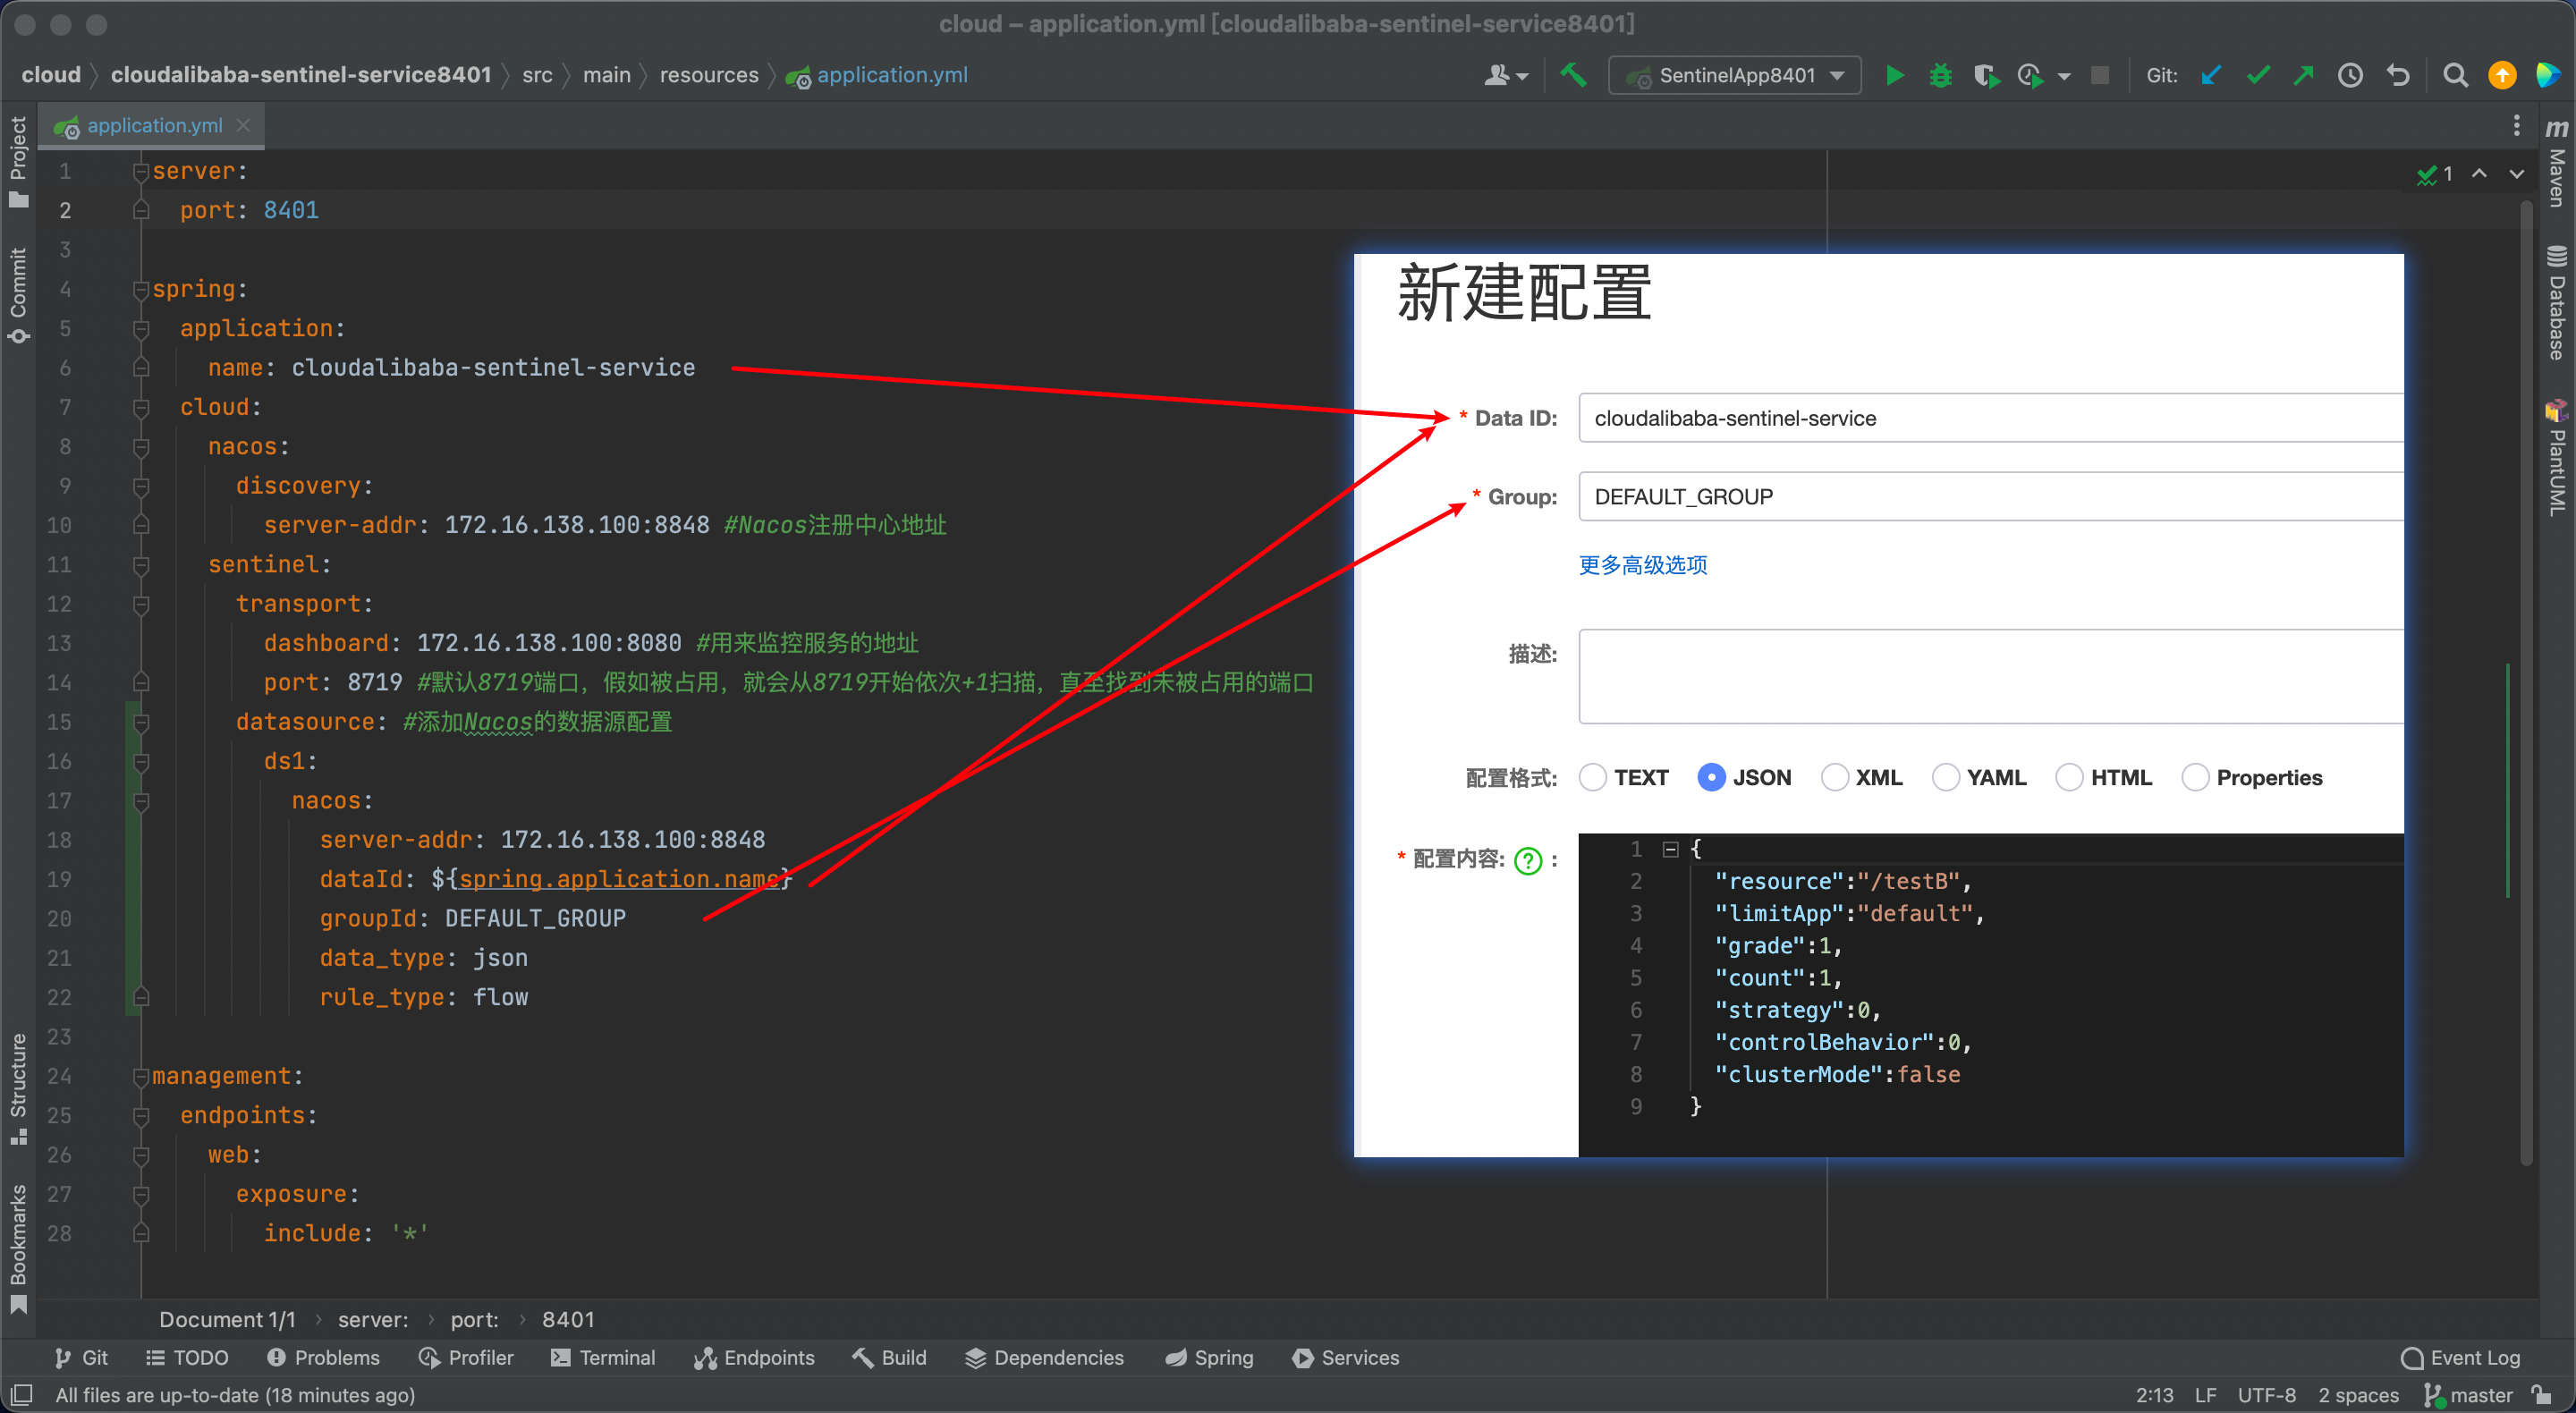The width and height of the screenshot is (2576, 1413).
Task: Select the JSON format radio button
Action: [1711, 777]
